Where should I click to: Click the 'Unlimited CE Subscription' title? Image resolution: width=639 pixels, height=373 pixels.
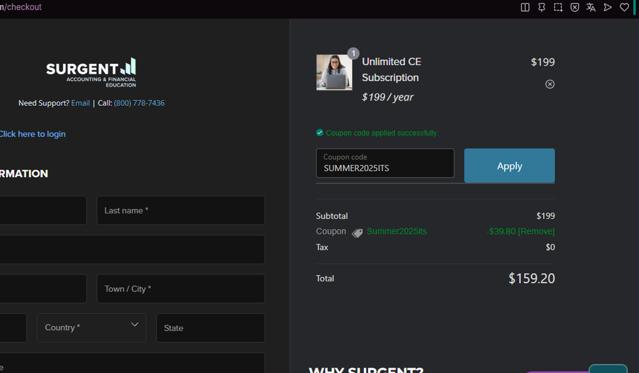[392, 70]
